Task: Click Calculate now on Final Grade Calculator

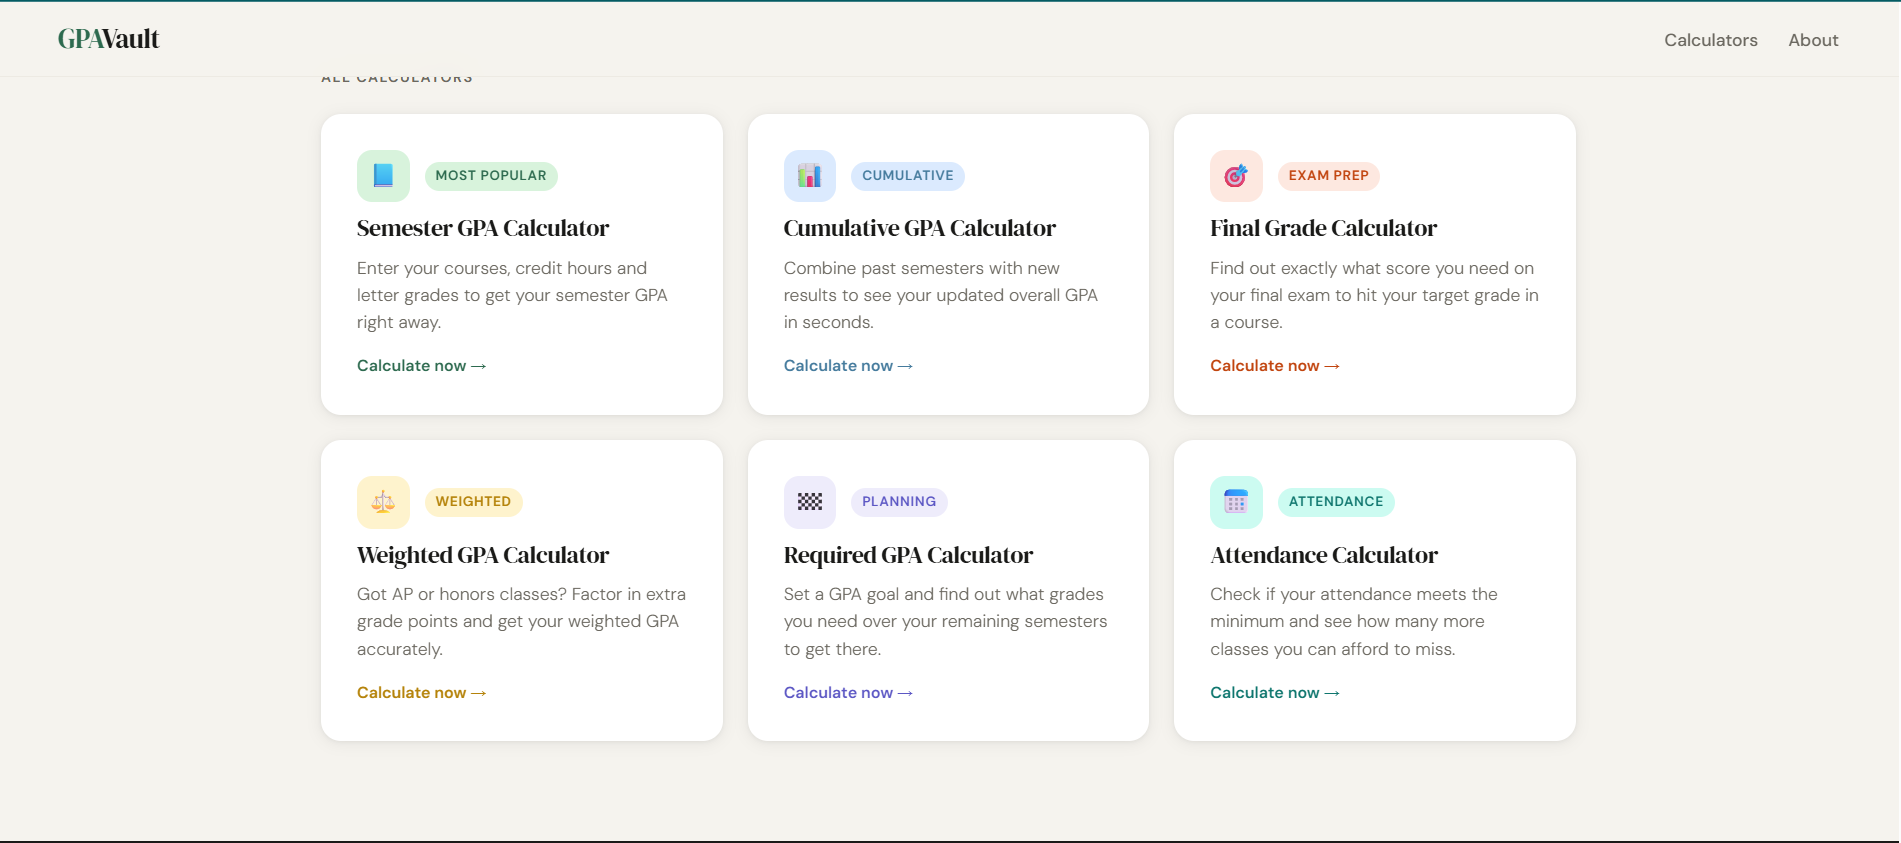Action: [x=1265, y=365]
